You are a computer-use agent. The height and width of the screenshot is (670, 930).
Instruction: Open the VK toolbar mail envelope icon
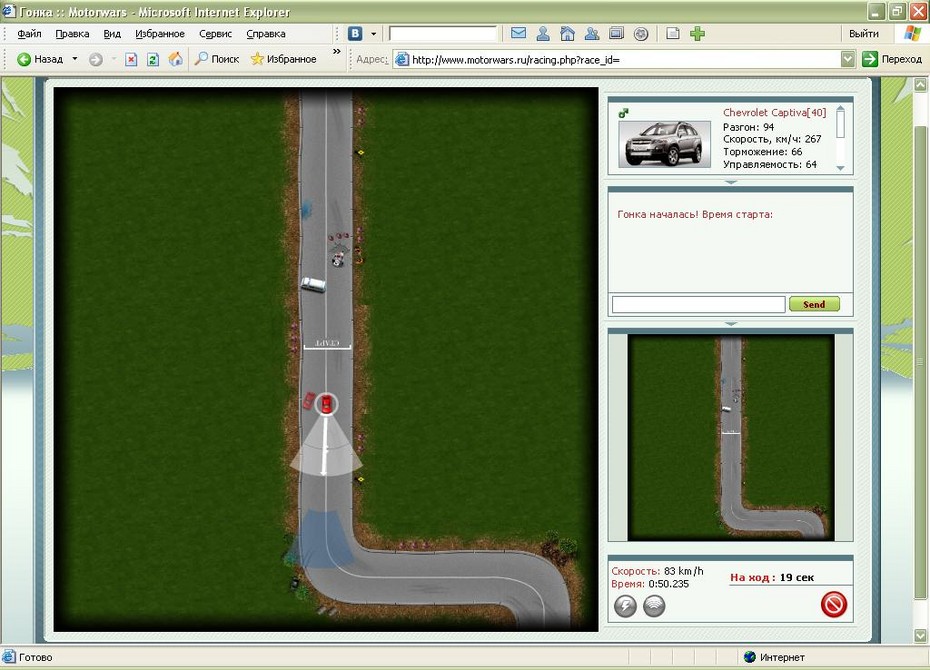click(x=518, y=33)
